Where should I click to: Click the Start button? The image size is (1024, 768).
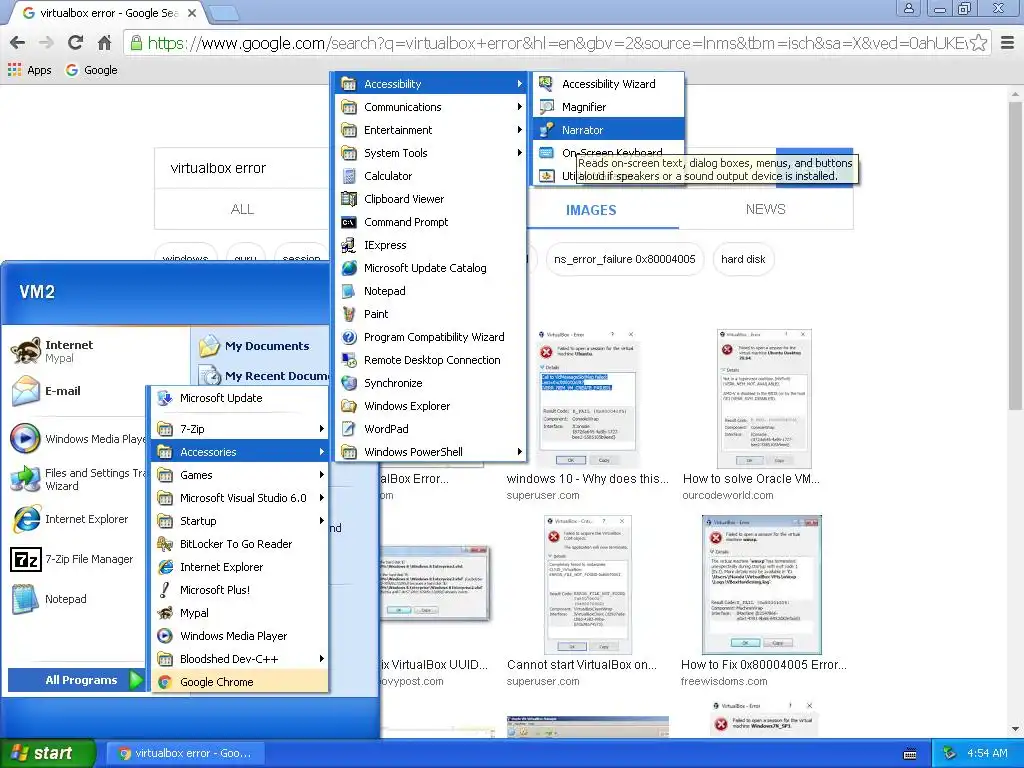(48, 754)
